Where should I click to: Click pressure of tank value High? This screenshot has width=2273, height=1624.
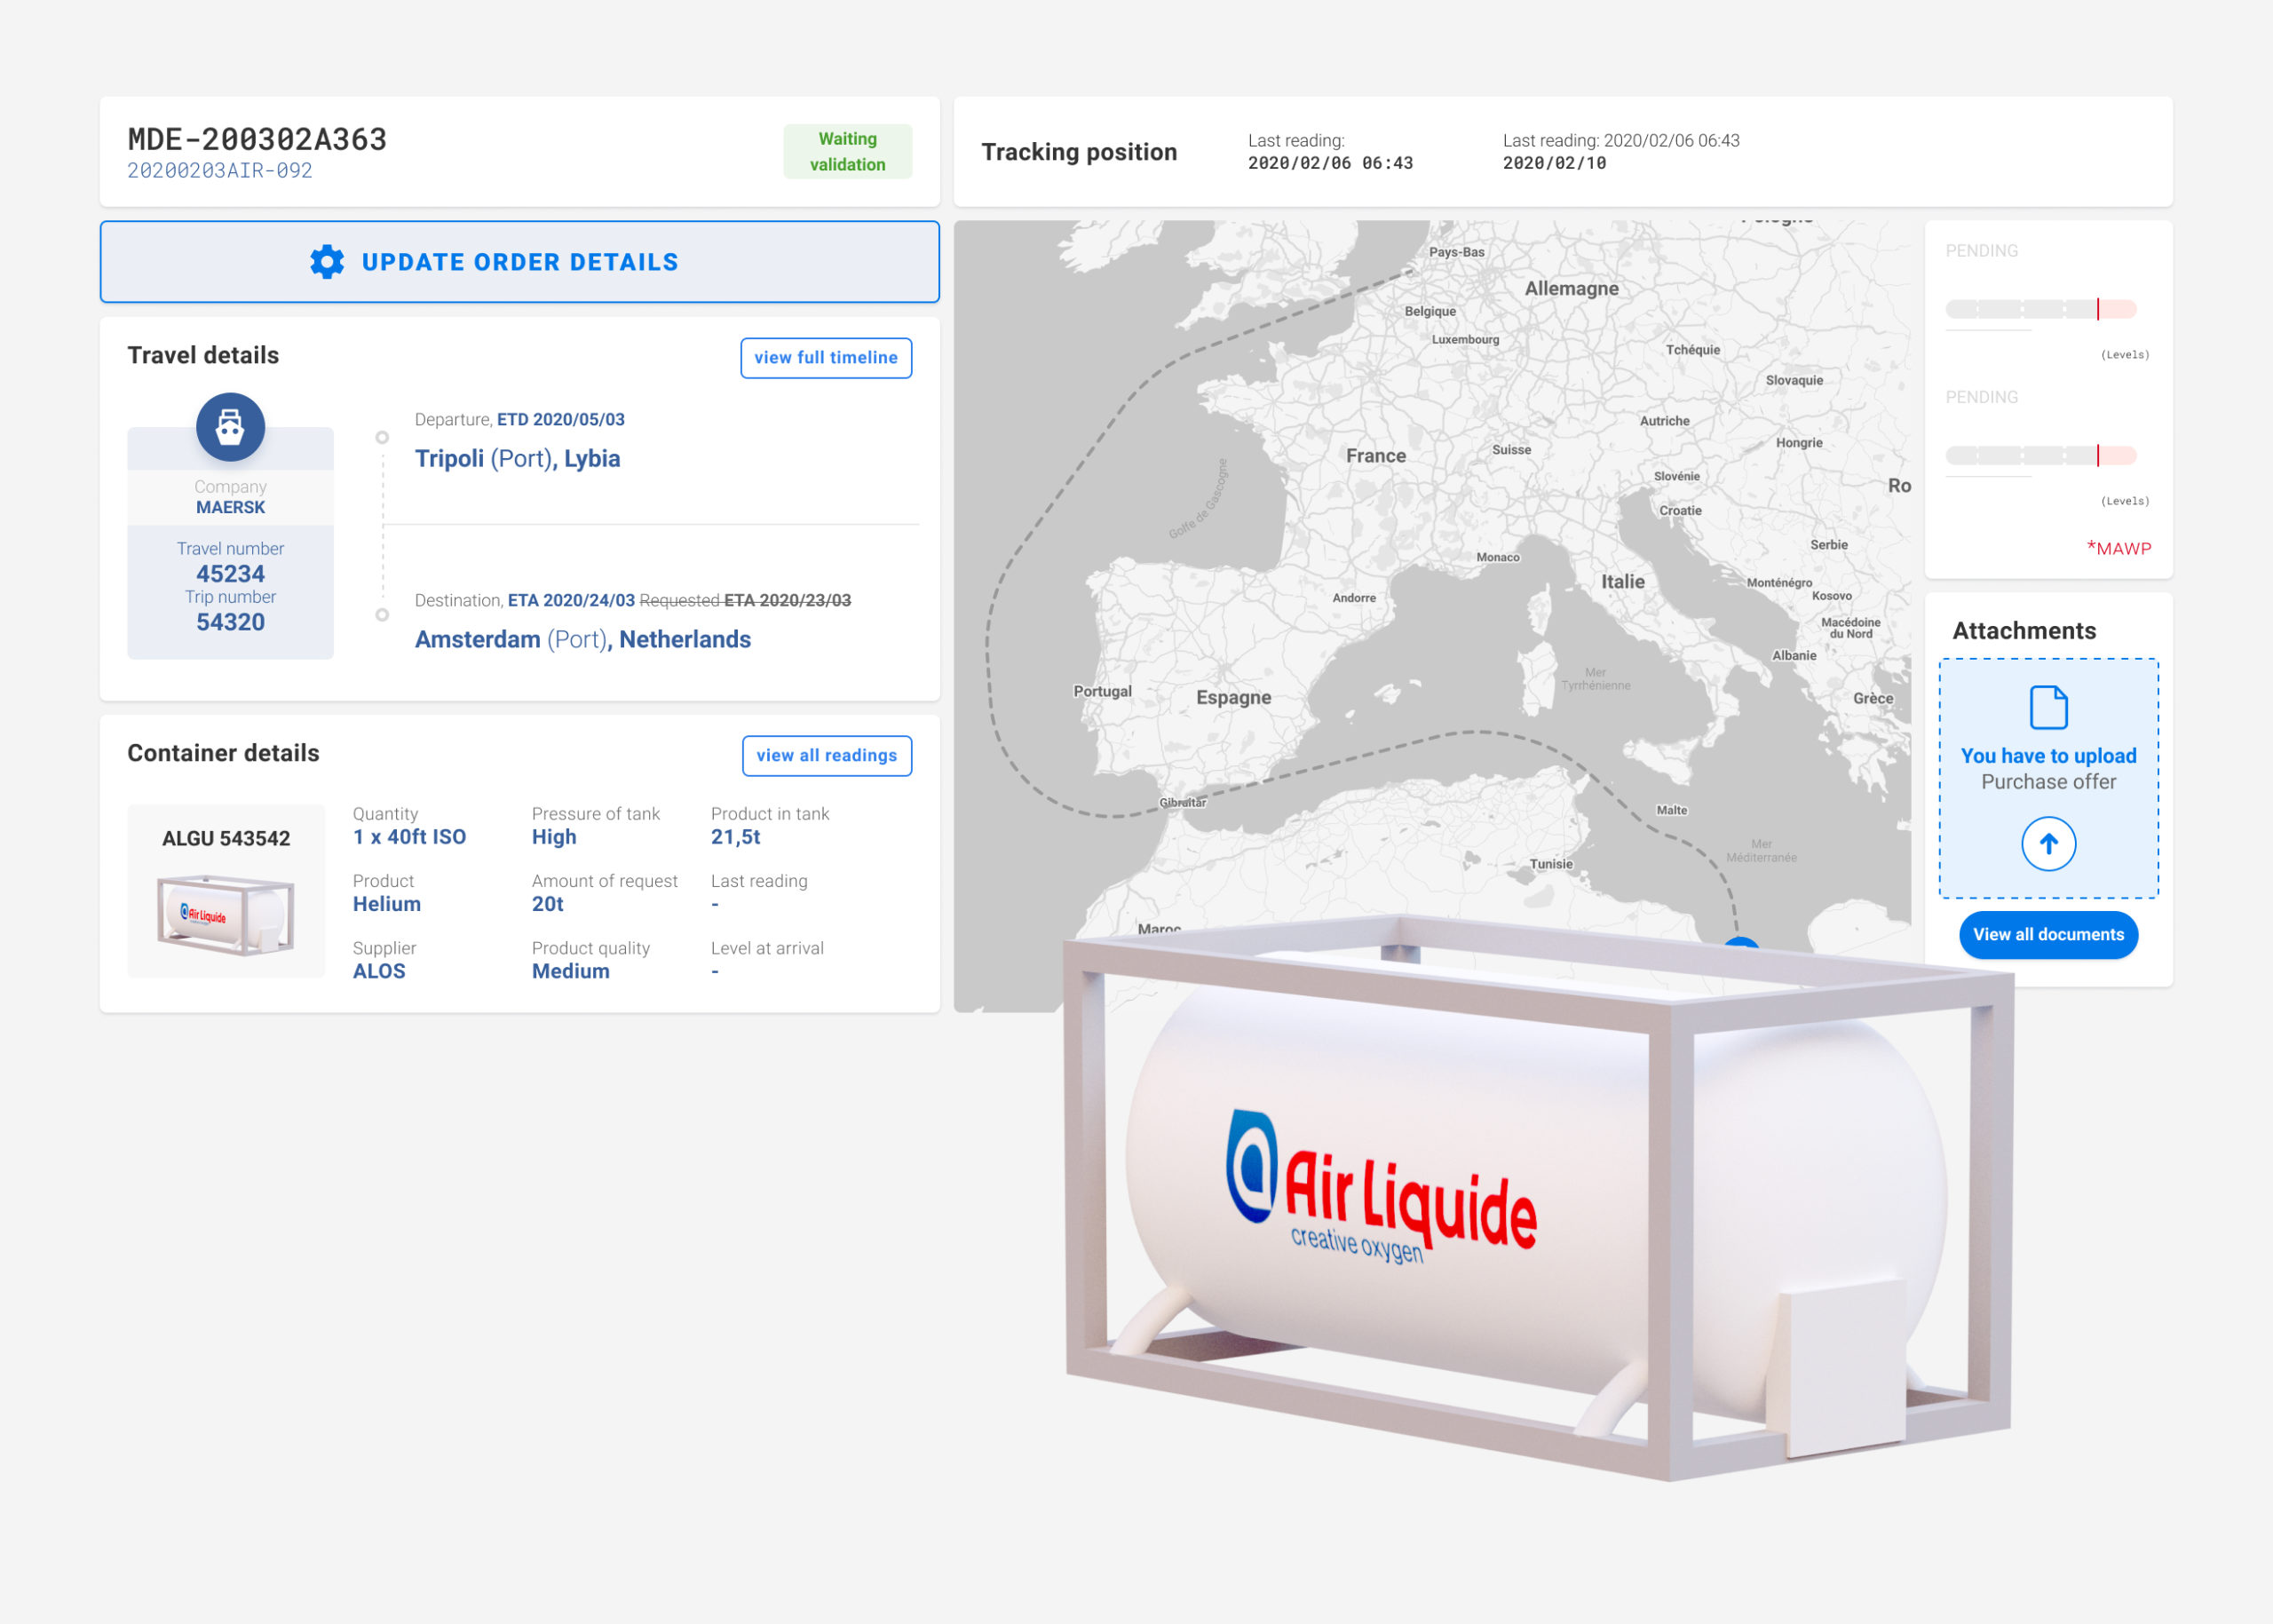pyautogui.click(x=554, y=837)
